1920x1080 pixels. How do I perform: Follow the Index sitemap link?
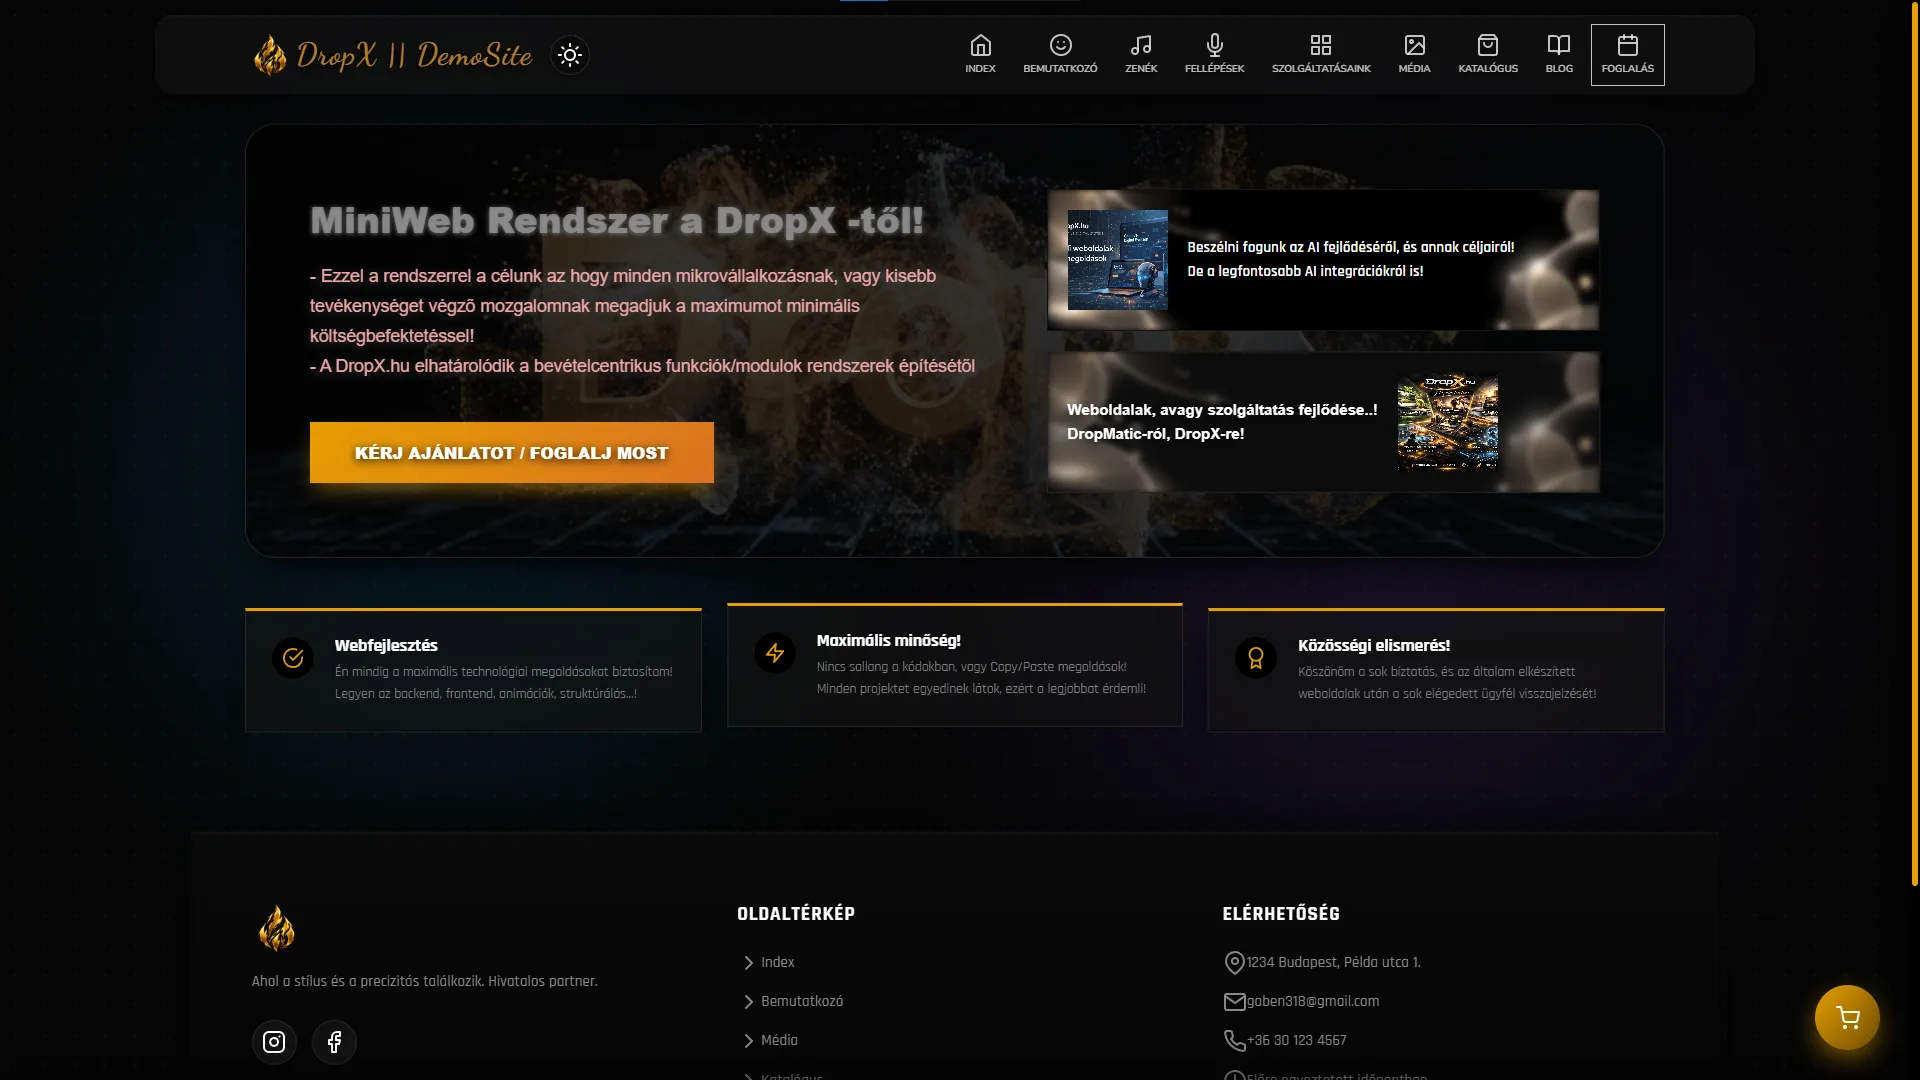point(777,962)
